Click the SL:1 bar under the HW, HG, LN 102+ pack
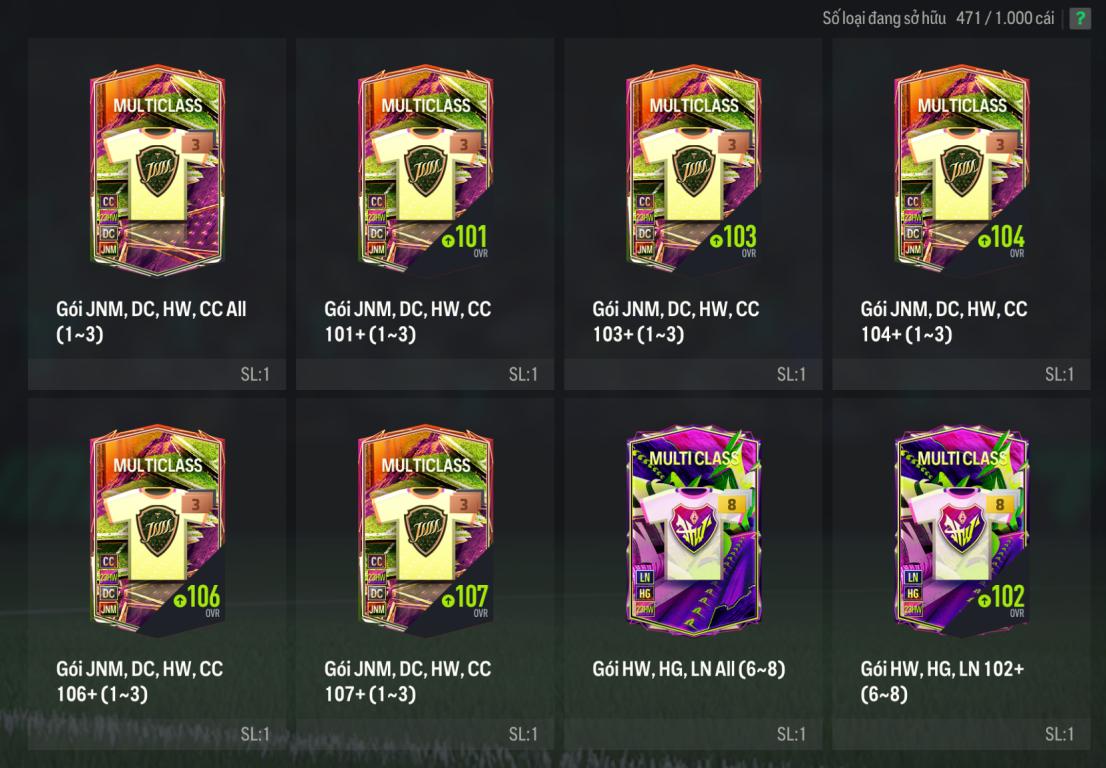The height and width of the screenshot is (768, 1106). pos(961,734)
